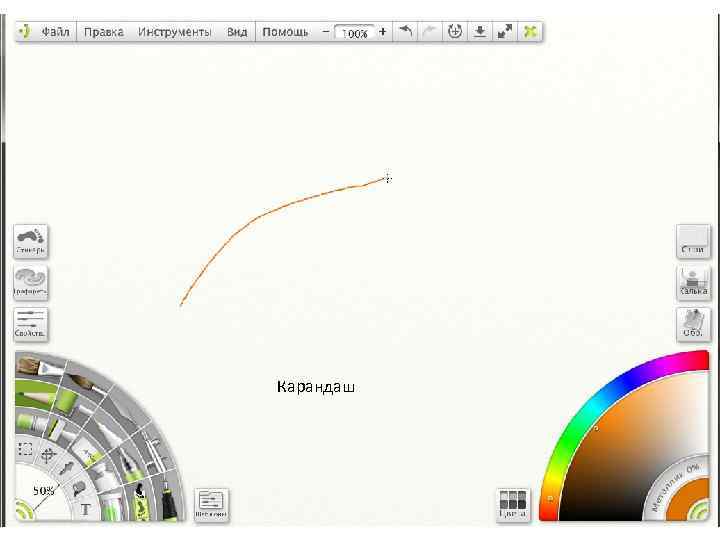Select the Watercolor brush tool
The width and height of the screenshot is (720, 540).
(x=87, y=382)
